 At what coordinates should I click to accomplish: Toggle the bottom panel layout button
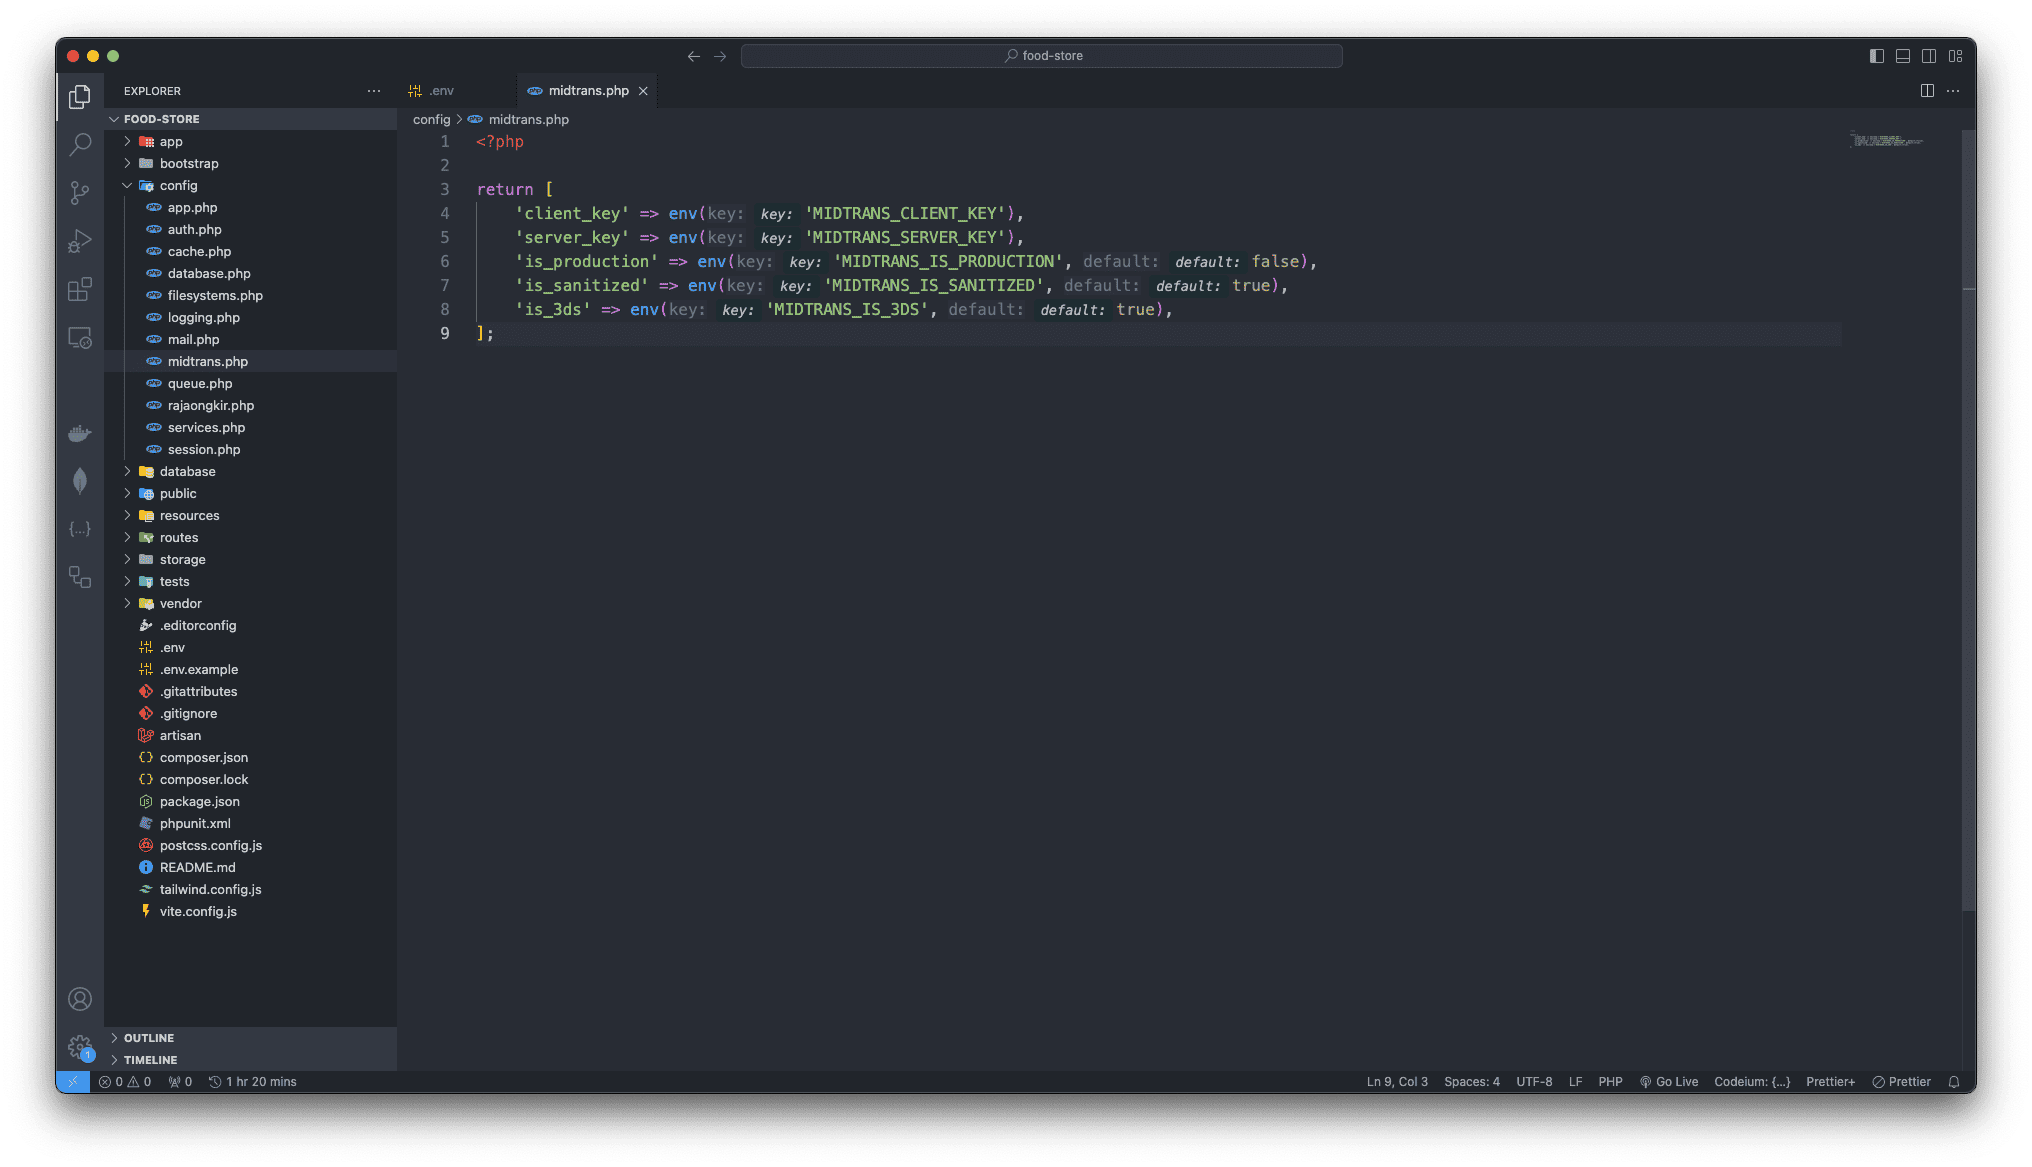click(x=1902, y=56)
